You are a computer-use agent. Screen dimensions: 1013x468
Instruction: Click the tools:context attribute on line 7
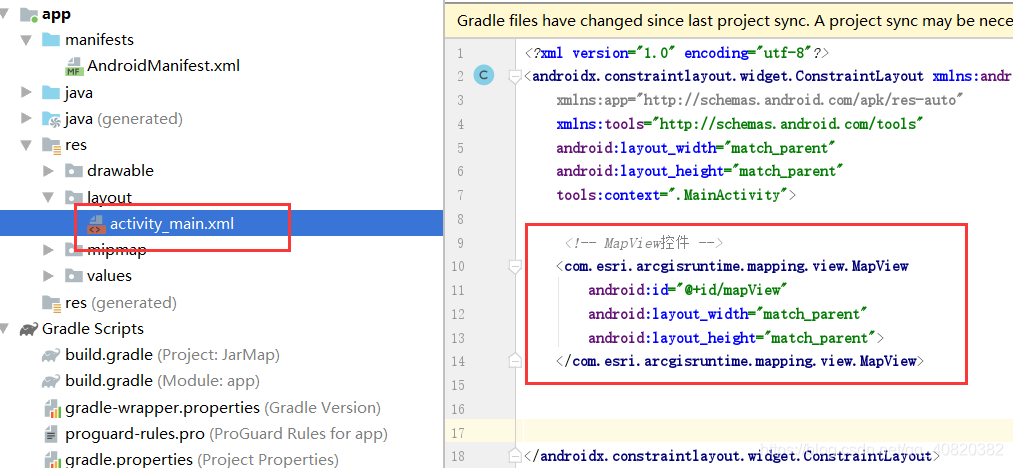click(x=676, y=195)
